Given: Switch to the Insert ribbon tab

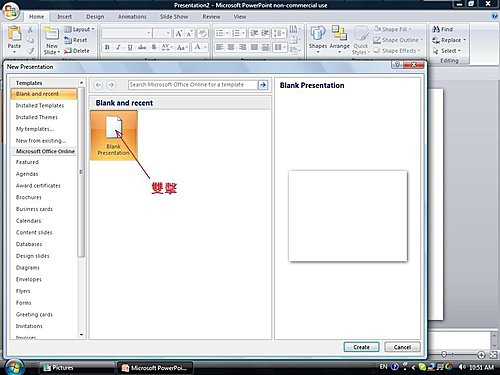Looking at the screenshot, I should click(x=64, y=17).
